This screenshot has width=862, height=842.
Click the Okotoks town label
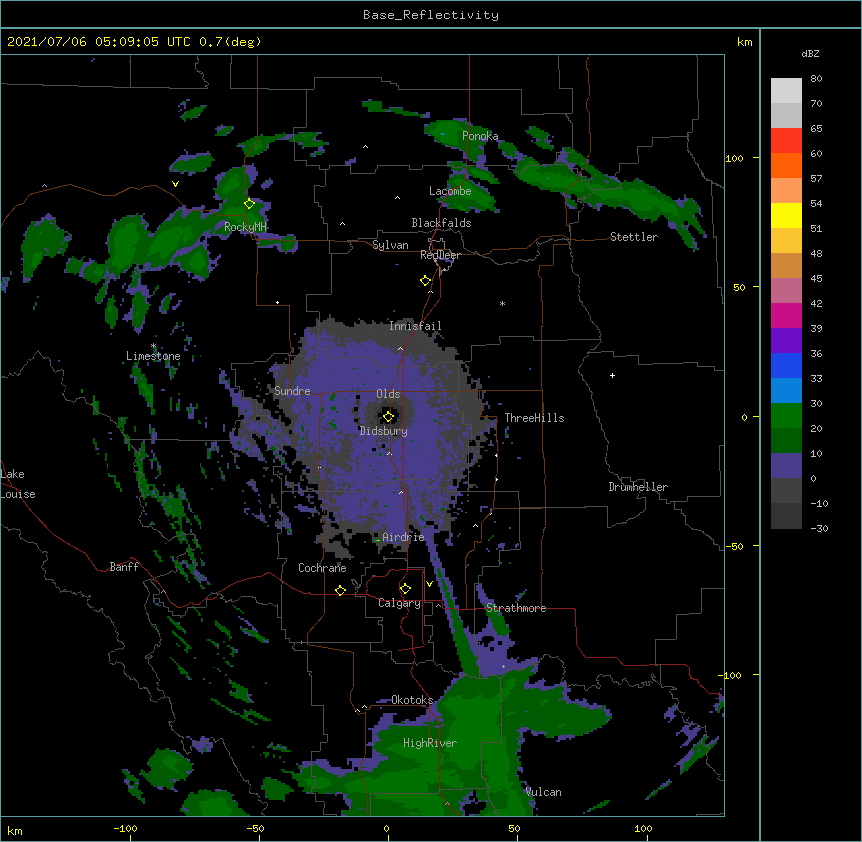click(412, 700)
